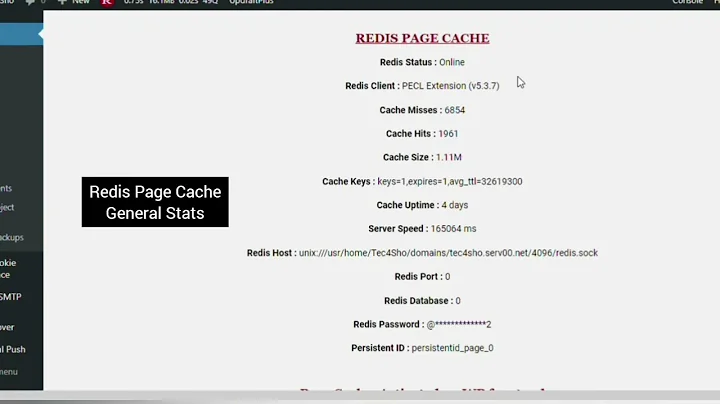The image size is (720, 404).
Task: Select the PECL Extension (v5.3.7) text
Action: tap(450, 86)
